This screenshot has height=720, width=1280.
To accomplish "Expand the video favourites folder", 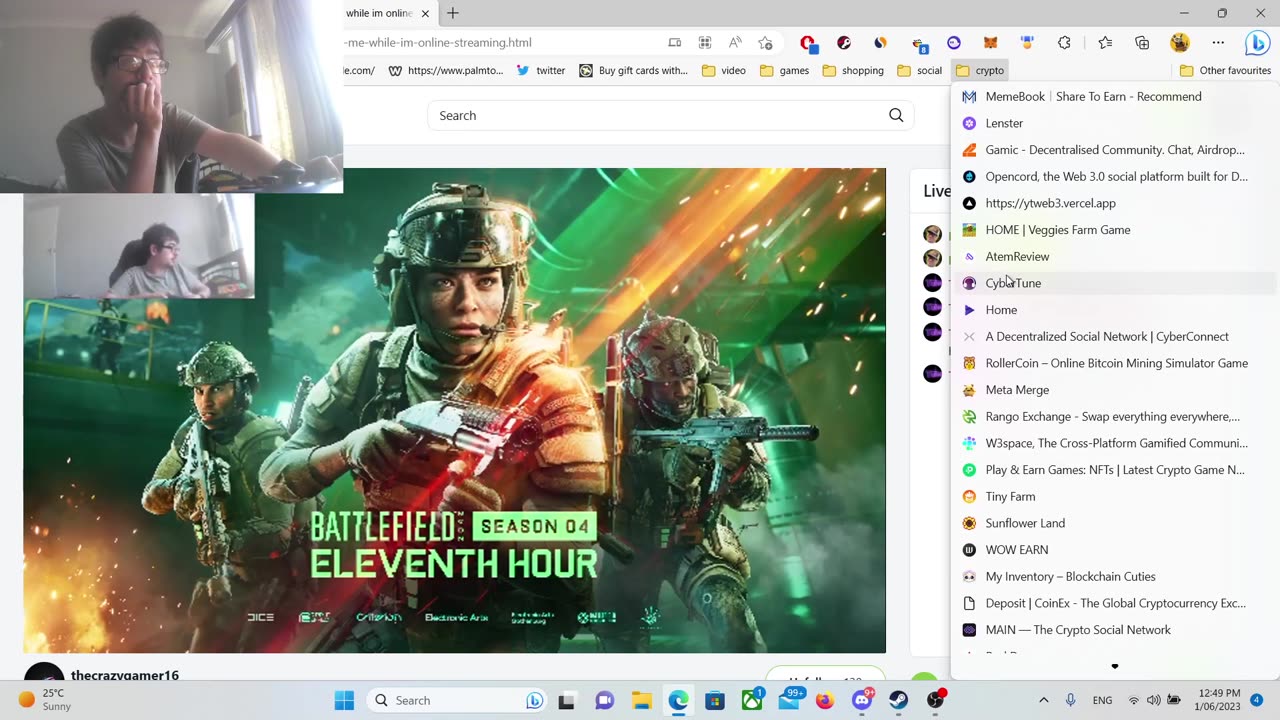I will (724, 70).
